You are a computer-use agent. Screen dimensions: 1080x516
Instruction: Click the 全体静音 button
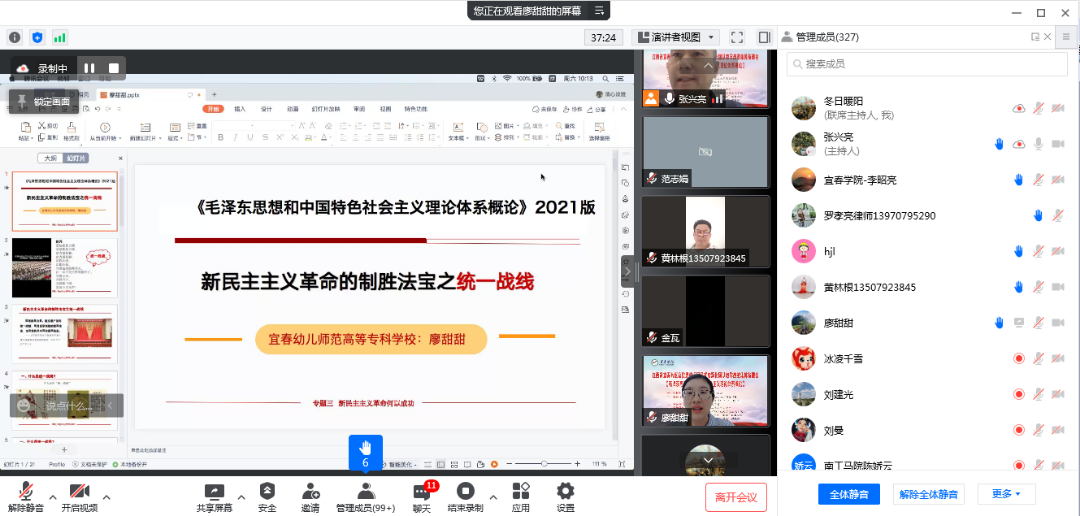pyautogui.click(x=849, y=494)
